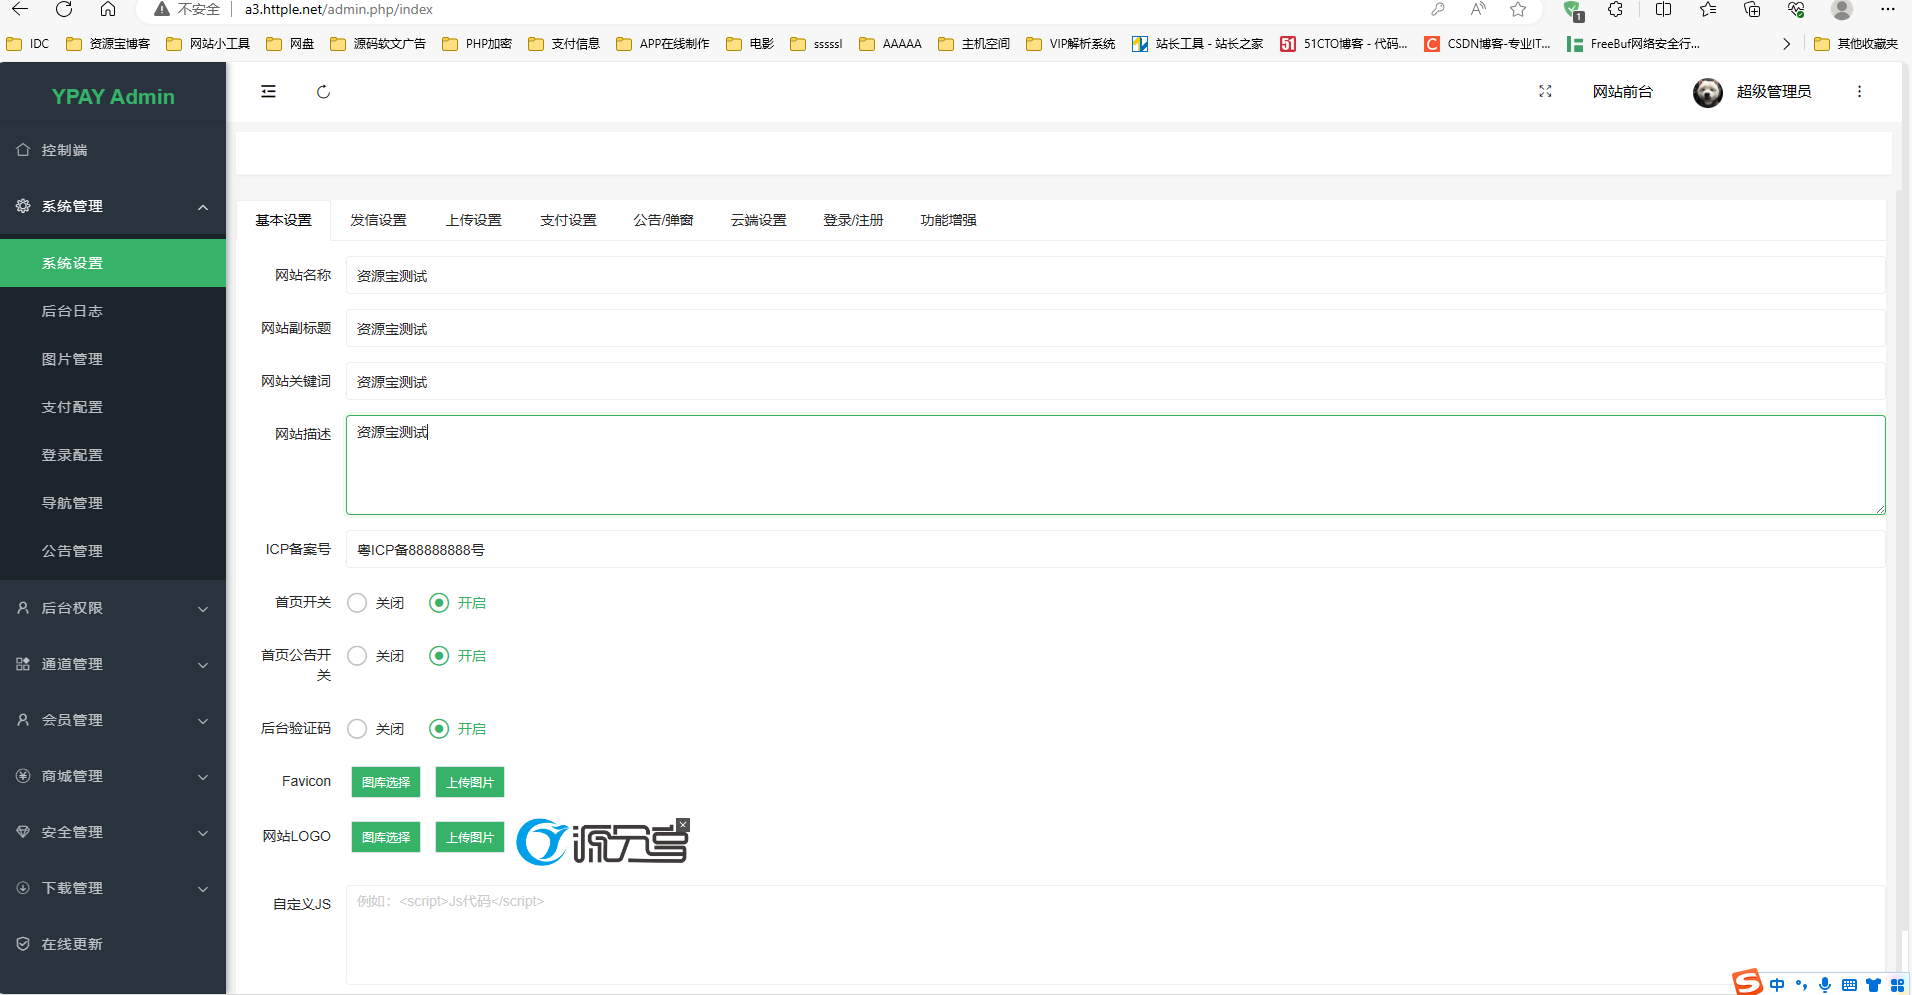Switch to the 支付设置 tab

click(x=568, y=220)
